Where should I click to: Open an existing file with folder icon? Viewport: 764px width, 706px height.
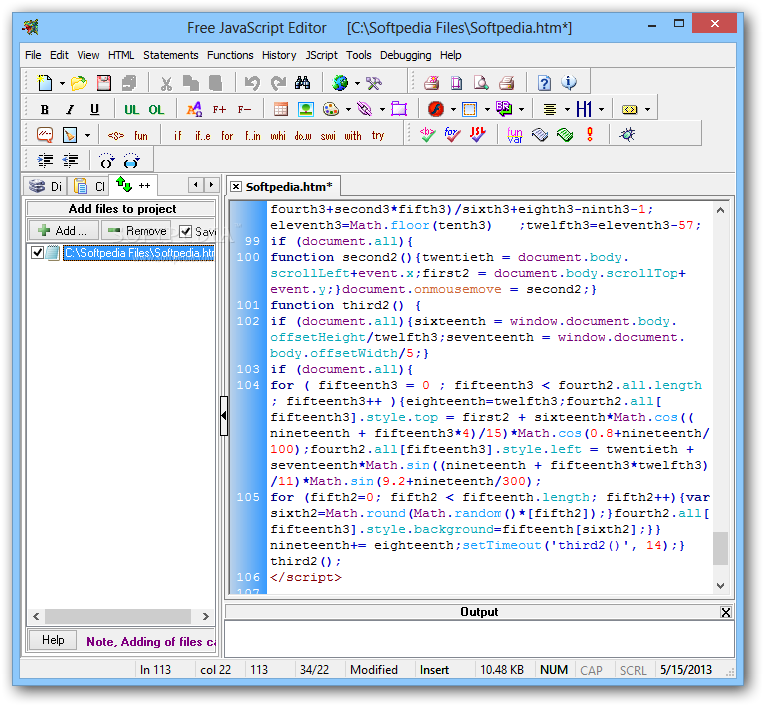point(78,83)
